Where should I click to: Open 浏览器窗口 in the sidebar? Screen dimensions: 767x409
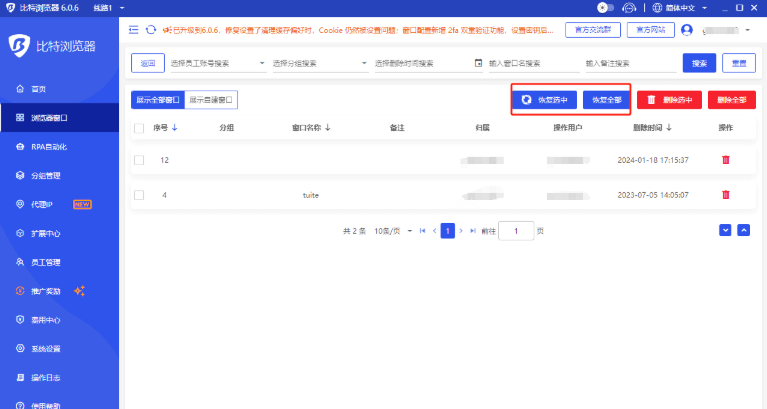coord(59,117)
